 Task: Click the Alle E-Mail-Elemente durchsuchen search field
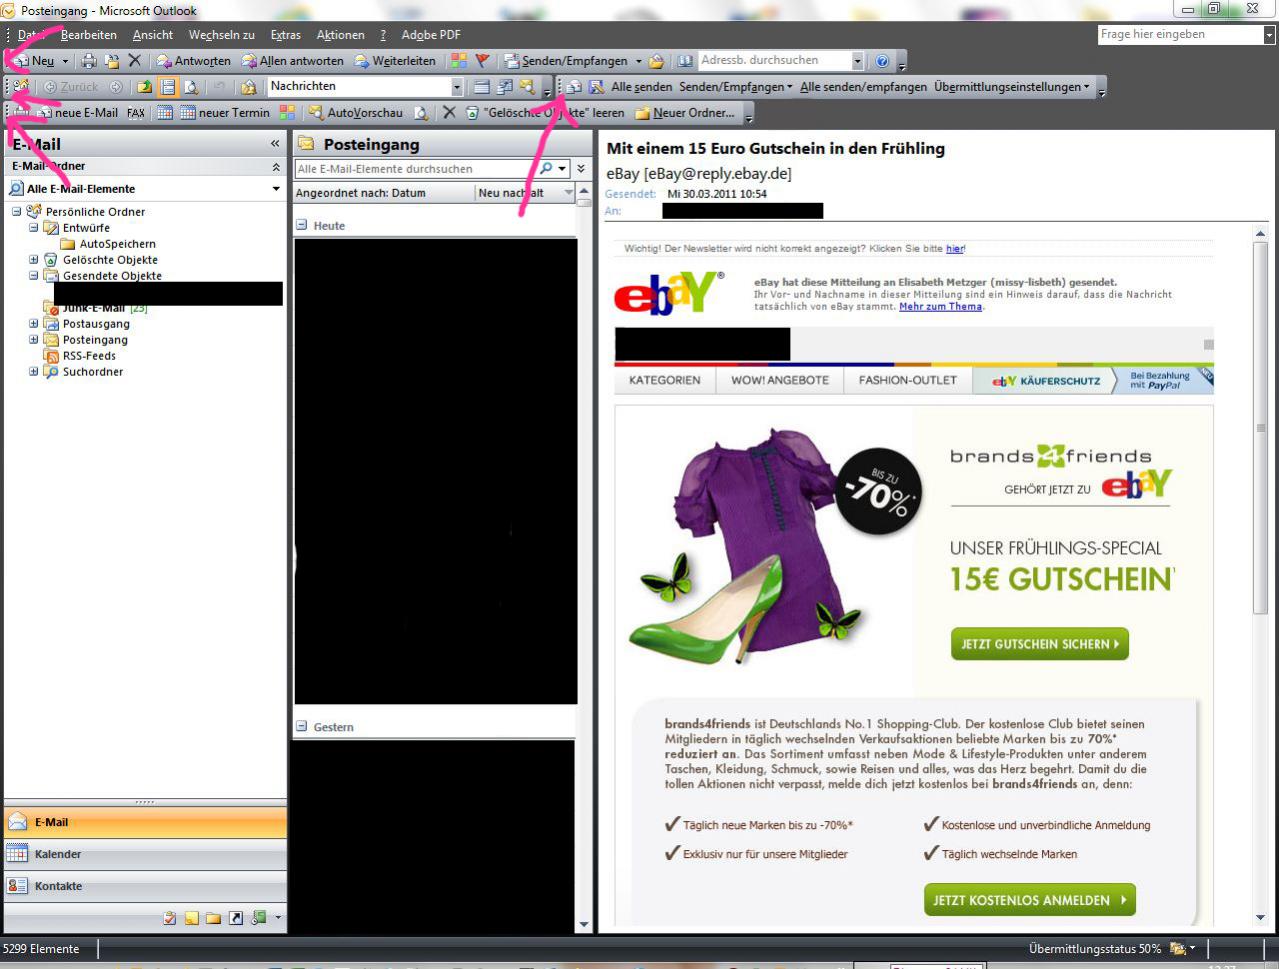click(x=415, y=169)
